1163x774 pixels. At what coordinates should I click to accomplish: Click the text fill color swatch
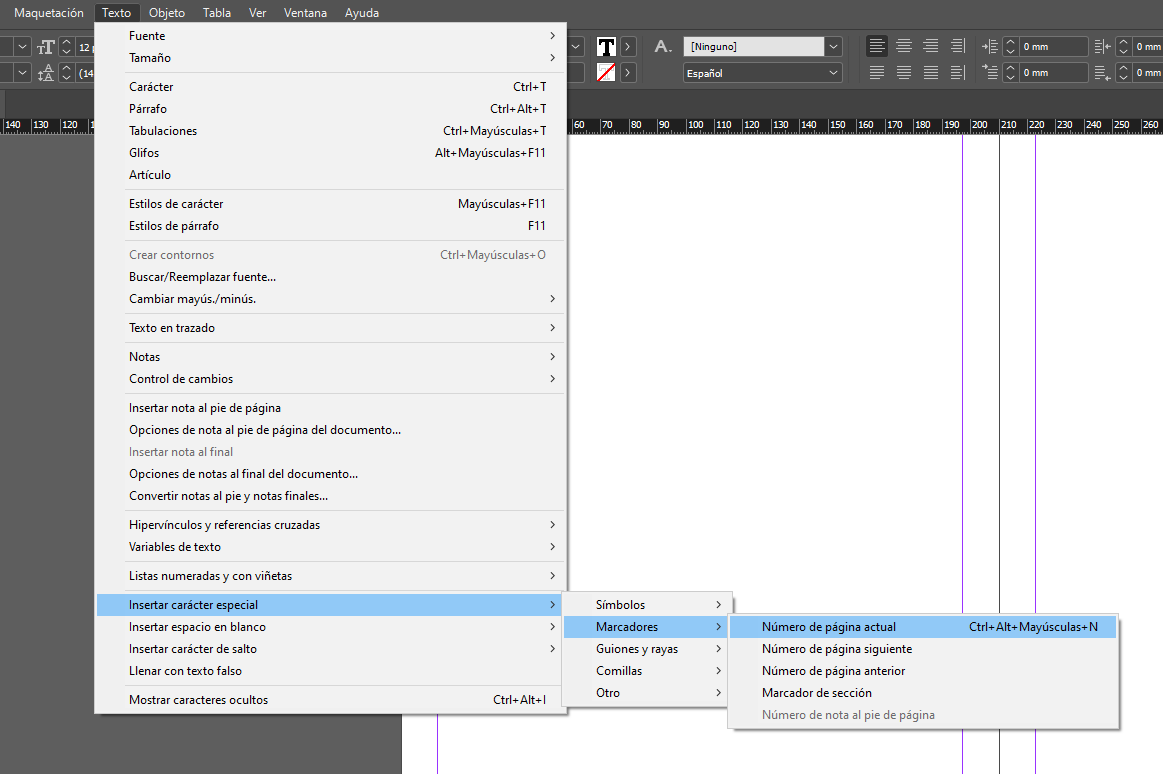[606, 47]
